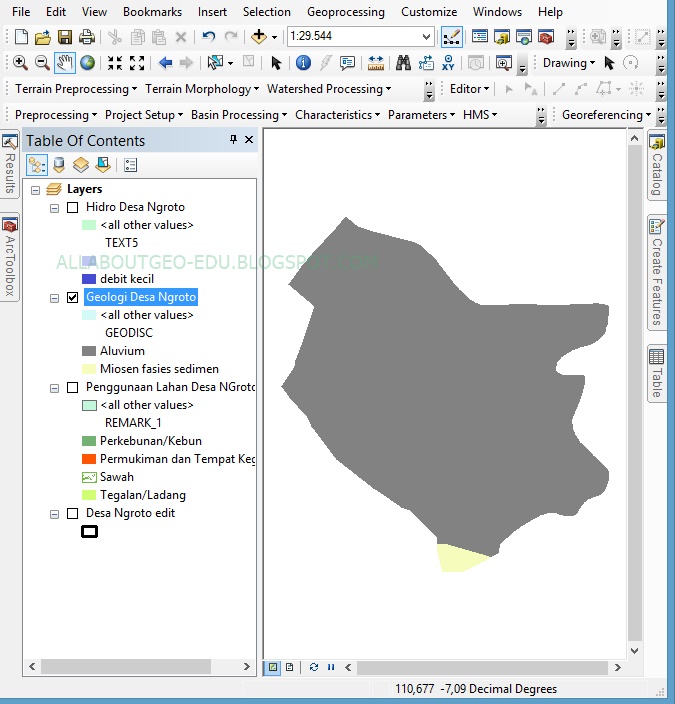This screenshot has width=675, height=704.
Task: Open the Catalog window toolbar icon
Action: point(502,37)
